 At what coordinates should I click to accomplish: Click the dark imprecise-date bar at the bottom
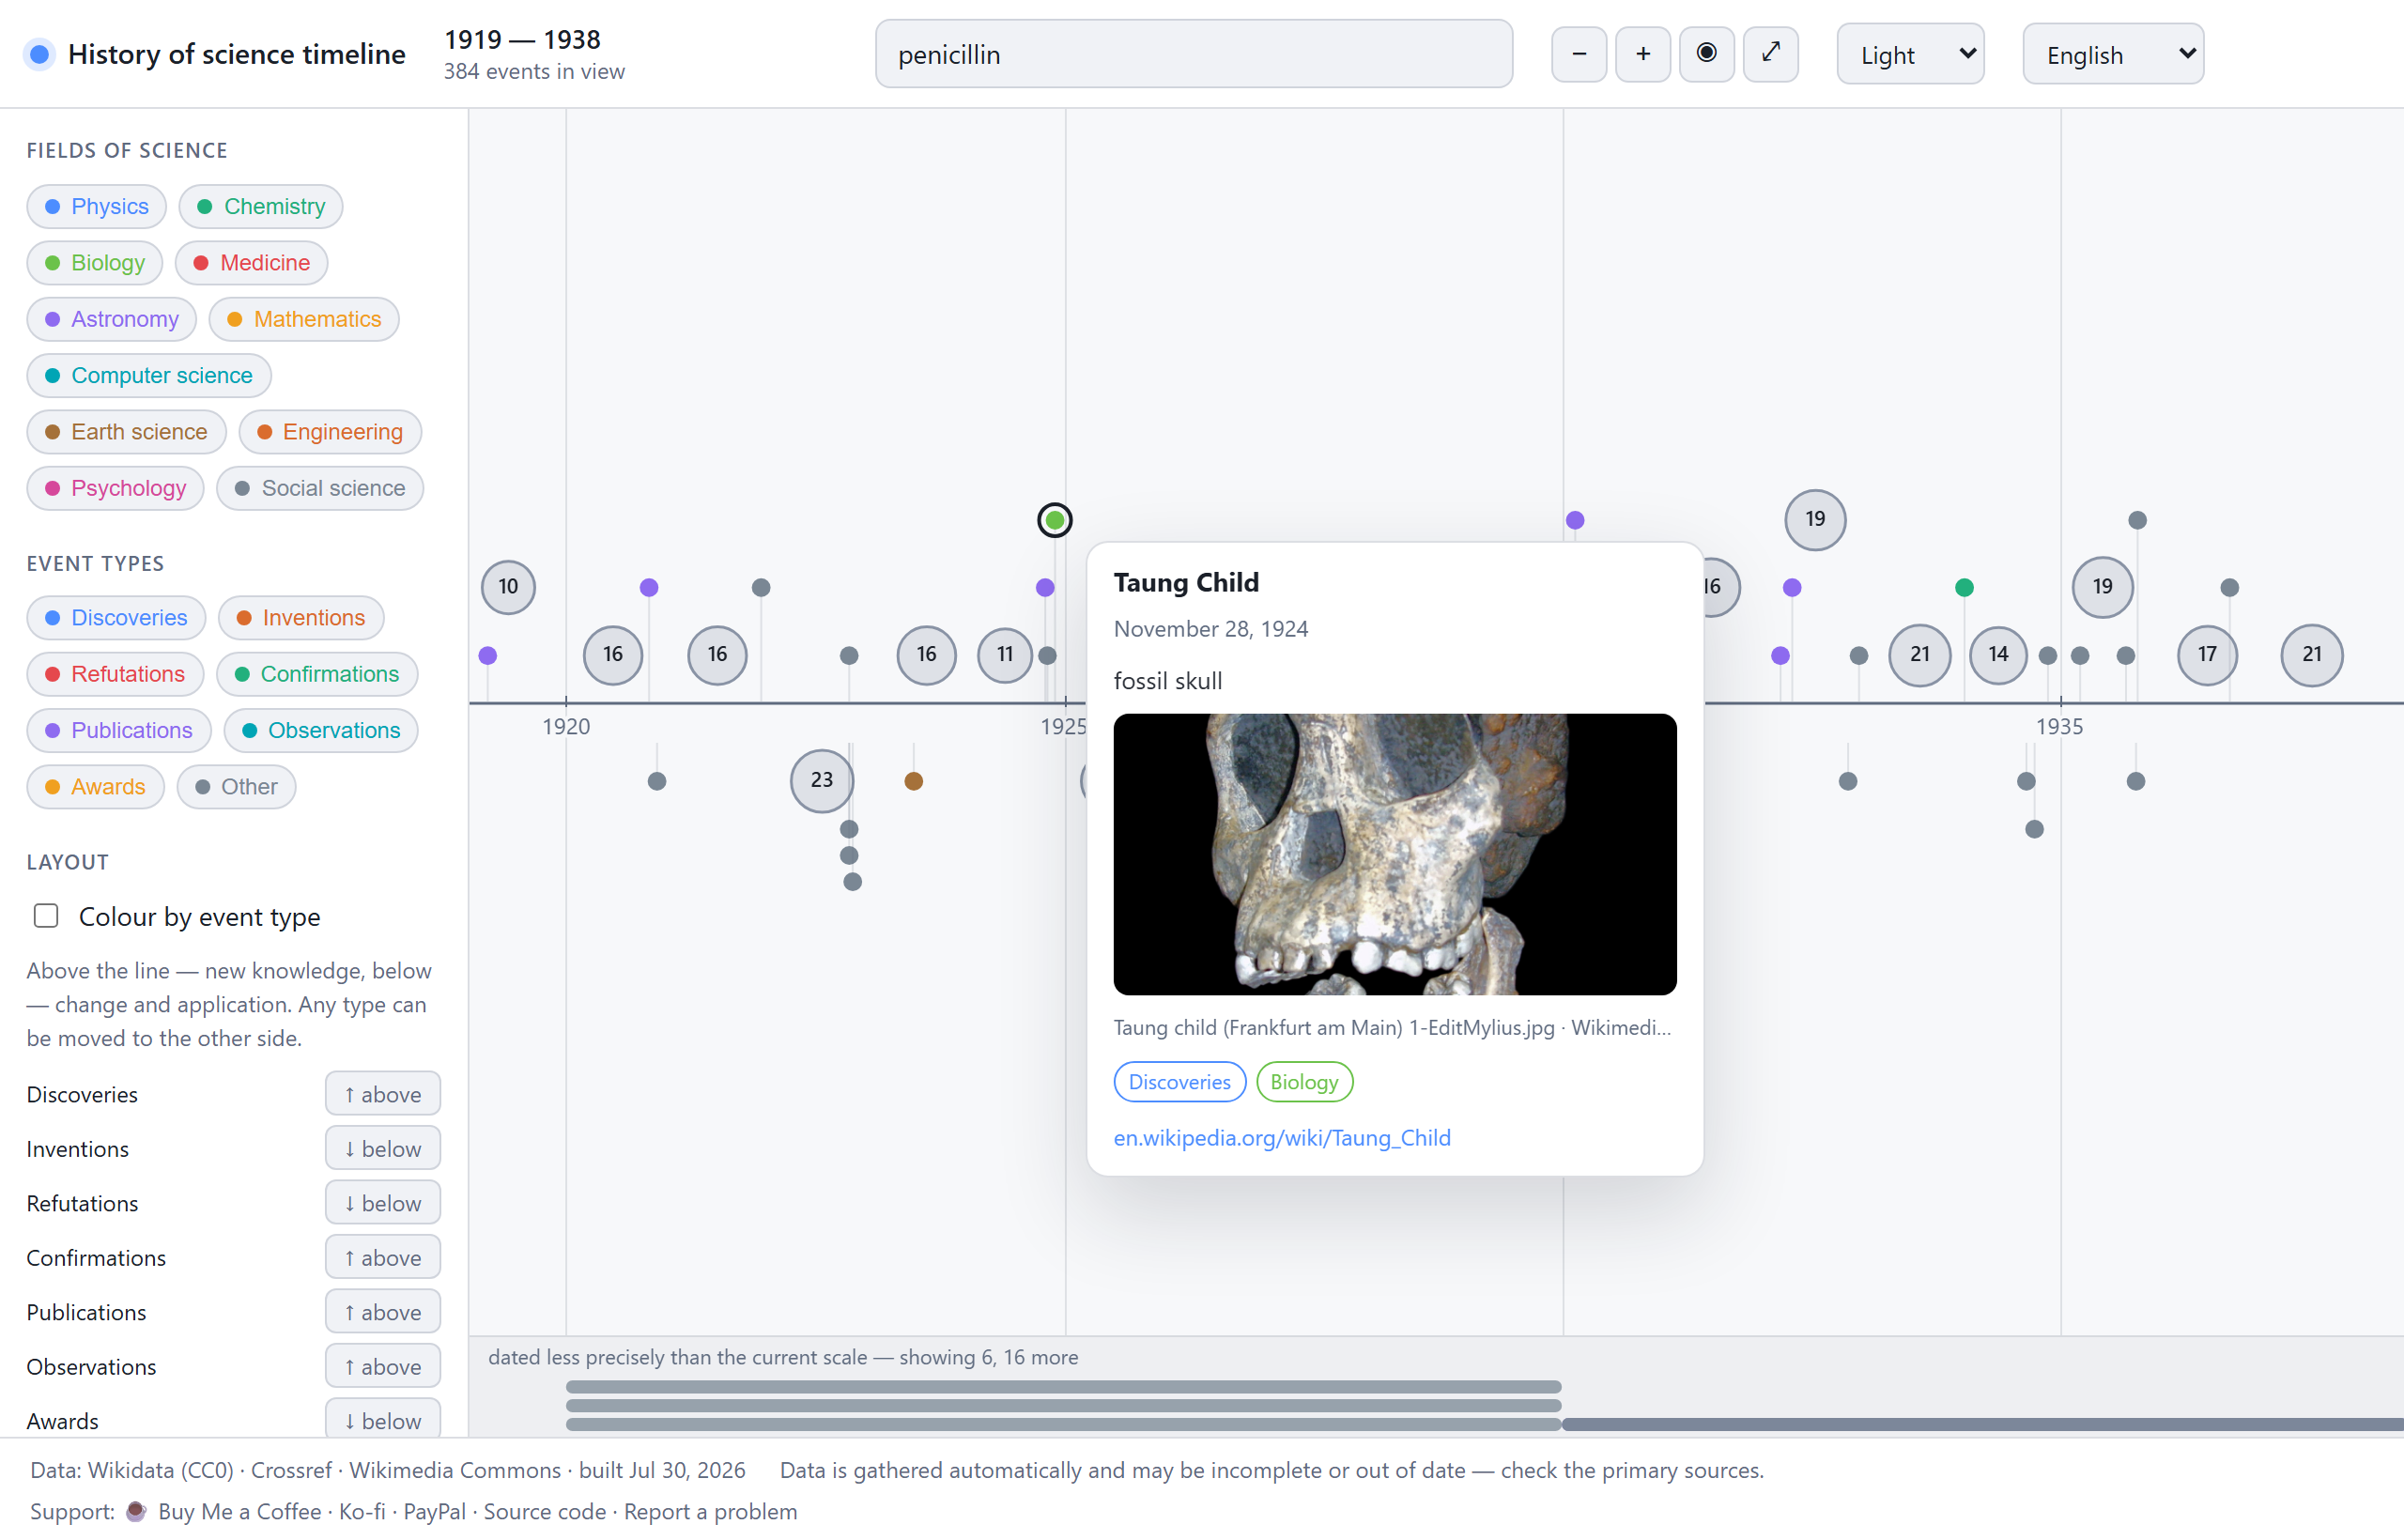[x=1983, y=1424]
